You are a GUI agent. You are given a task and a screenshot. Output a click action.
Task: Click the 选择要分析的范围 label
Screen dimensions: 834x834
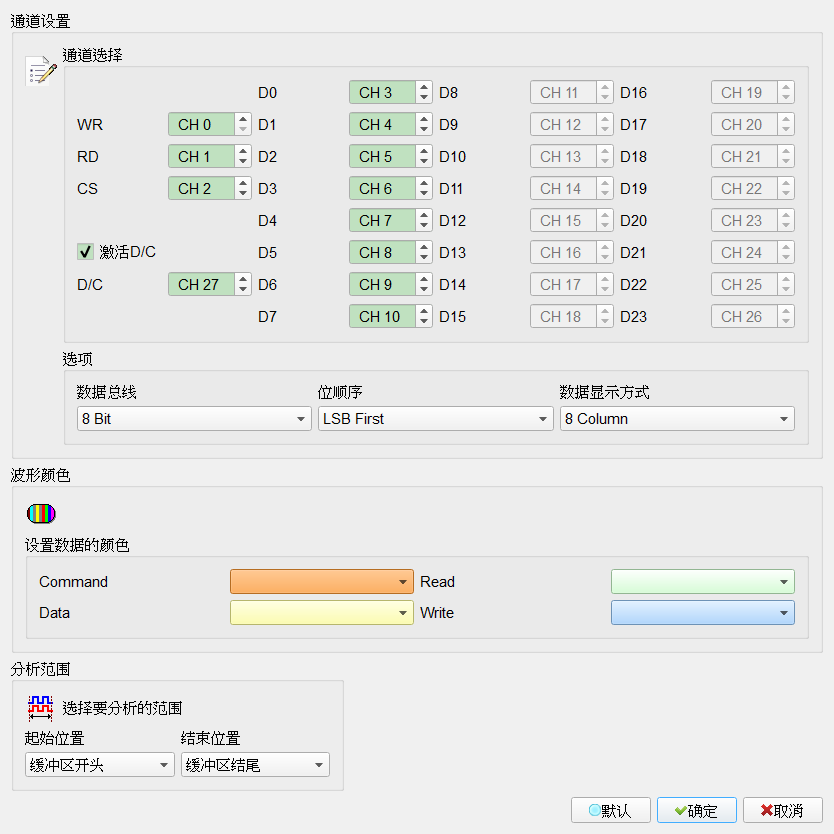(122, 708)
